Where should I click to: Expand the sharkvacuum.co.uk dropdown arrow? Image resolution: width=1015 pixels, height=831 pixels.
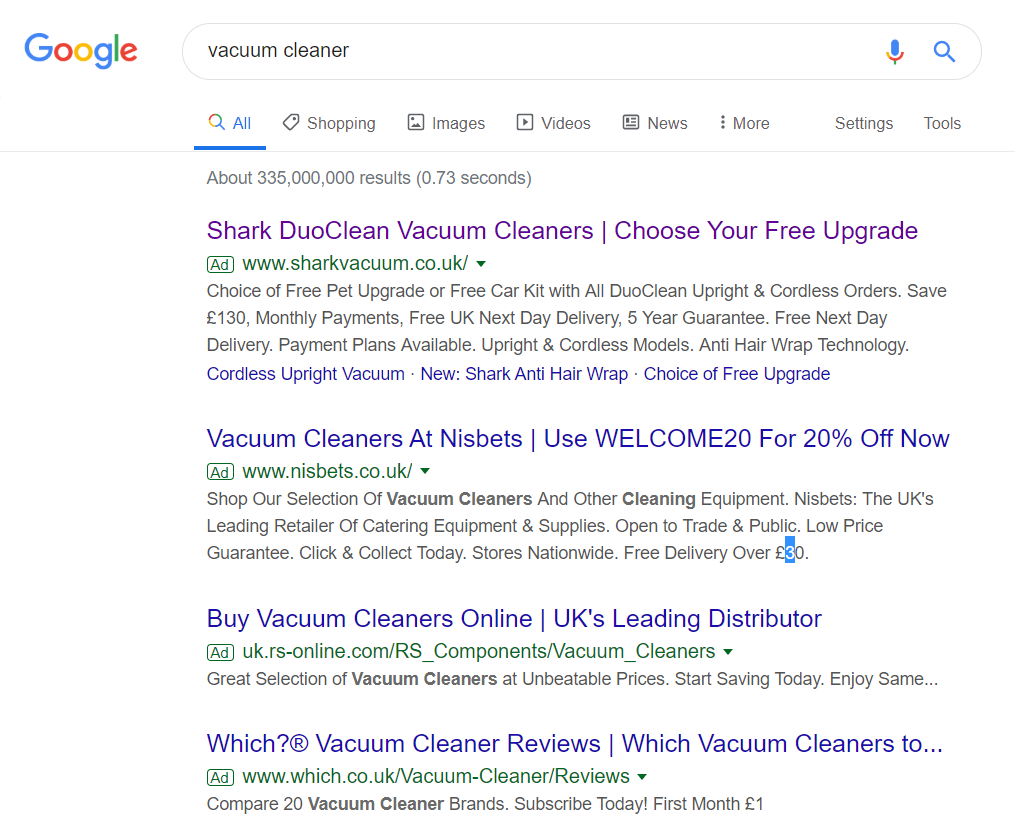481,264
